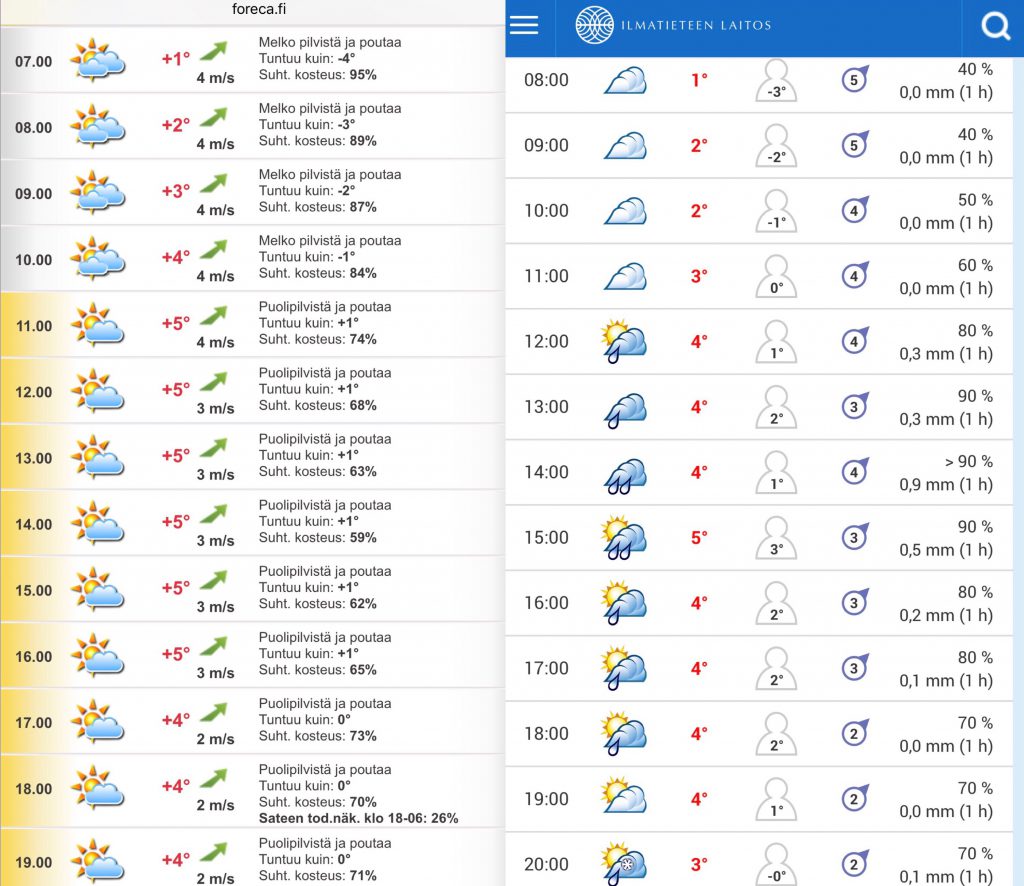This screenshot has height=886, width=1024.
Task: Click the '0,9 mm (1 h)' rainfall value
Action: pos(946,484)
